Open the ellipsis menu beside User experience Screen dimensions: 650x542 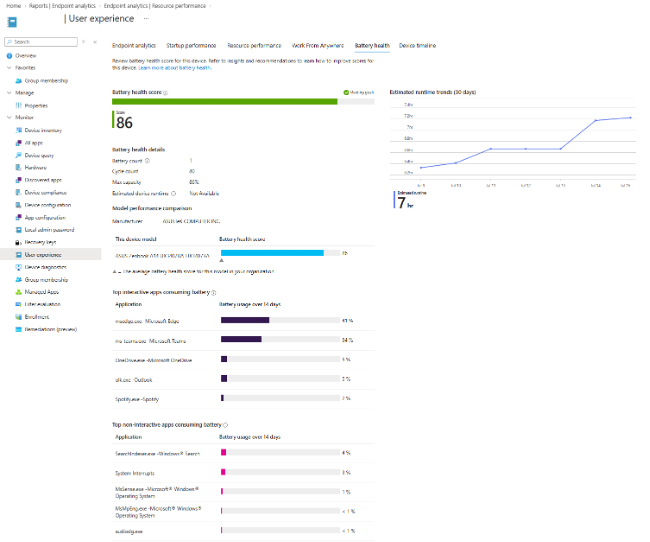point(146,19)
